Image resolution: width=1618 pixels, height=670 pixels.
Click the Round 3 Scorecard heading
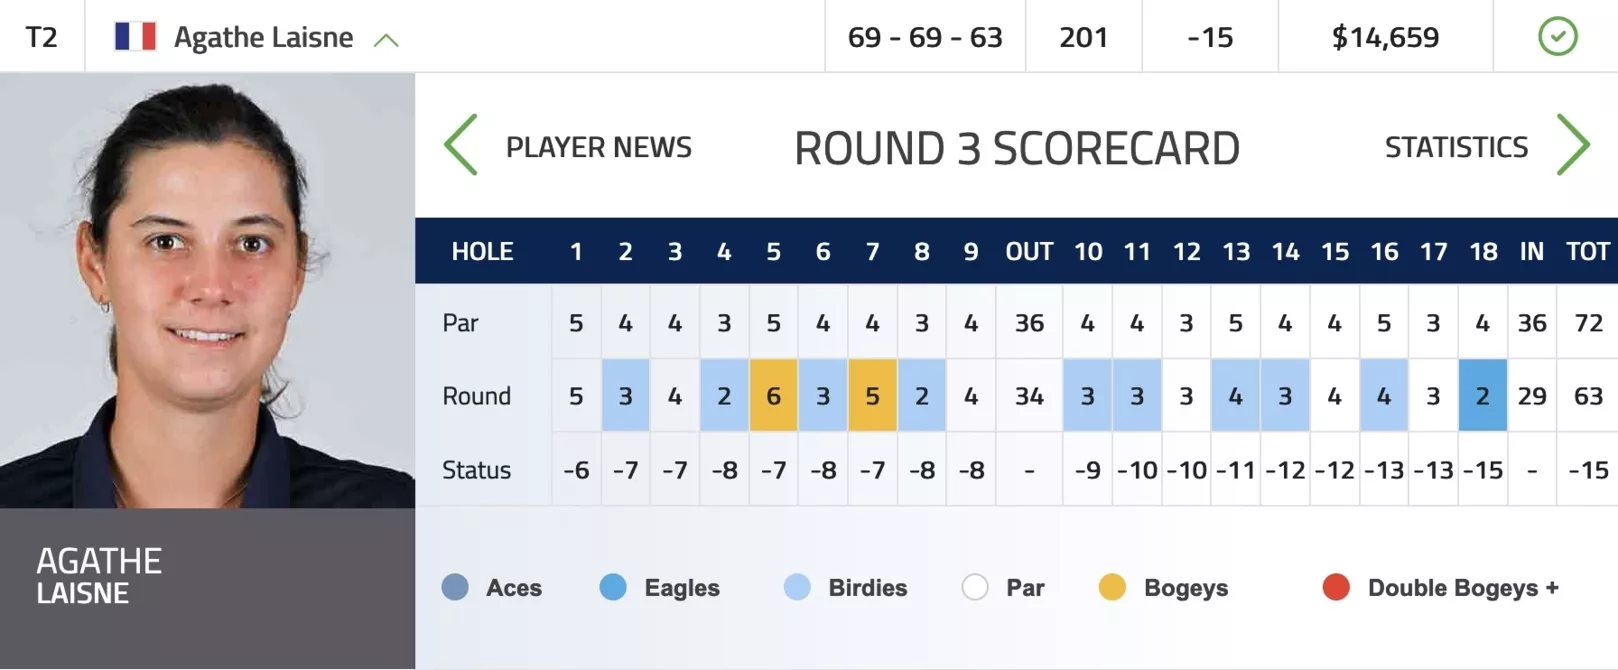coord(1017,148)
